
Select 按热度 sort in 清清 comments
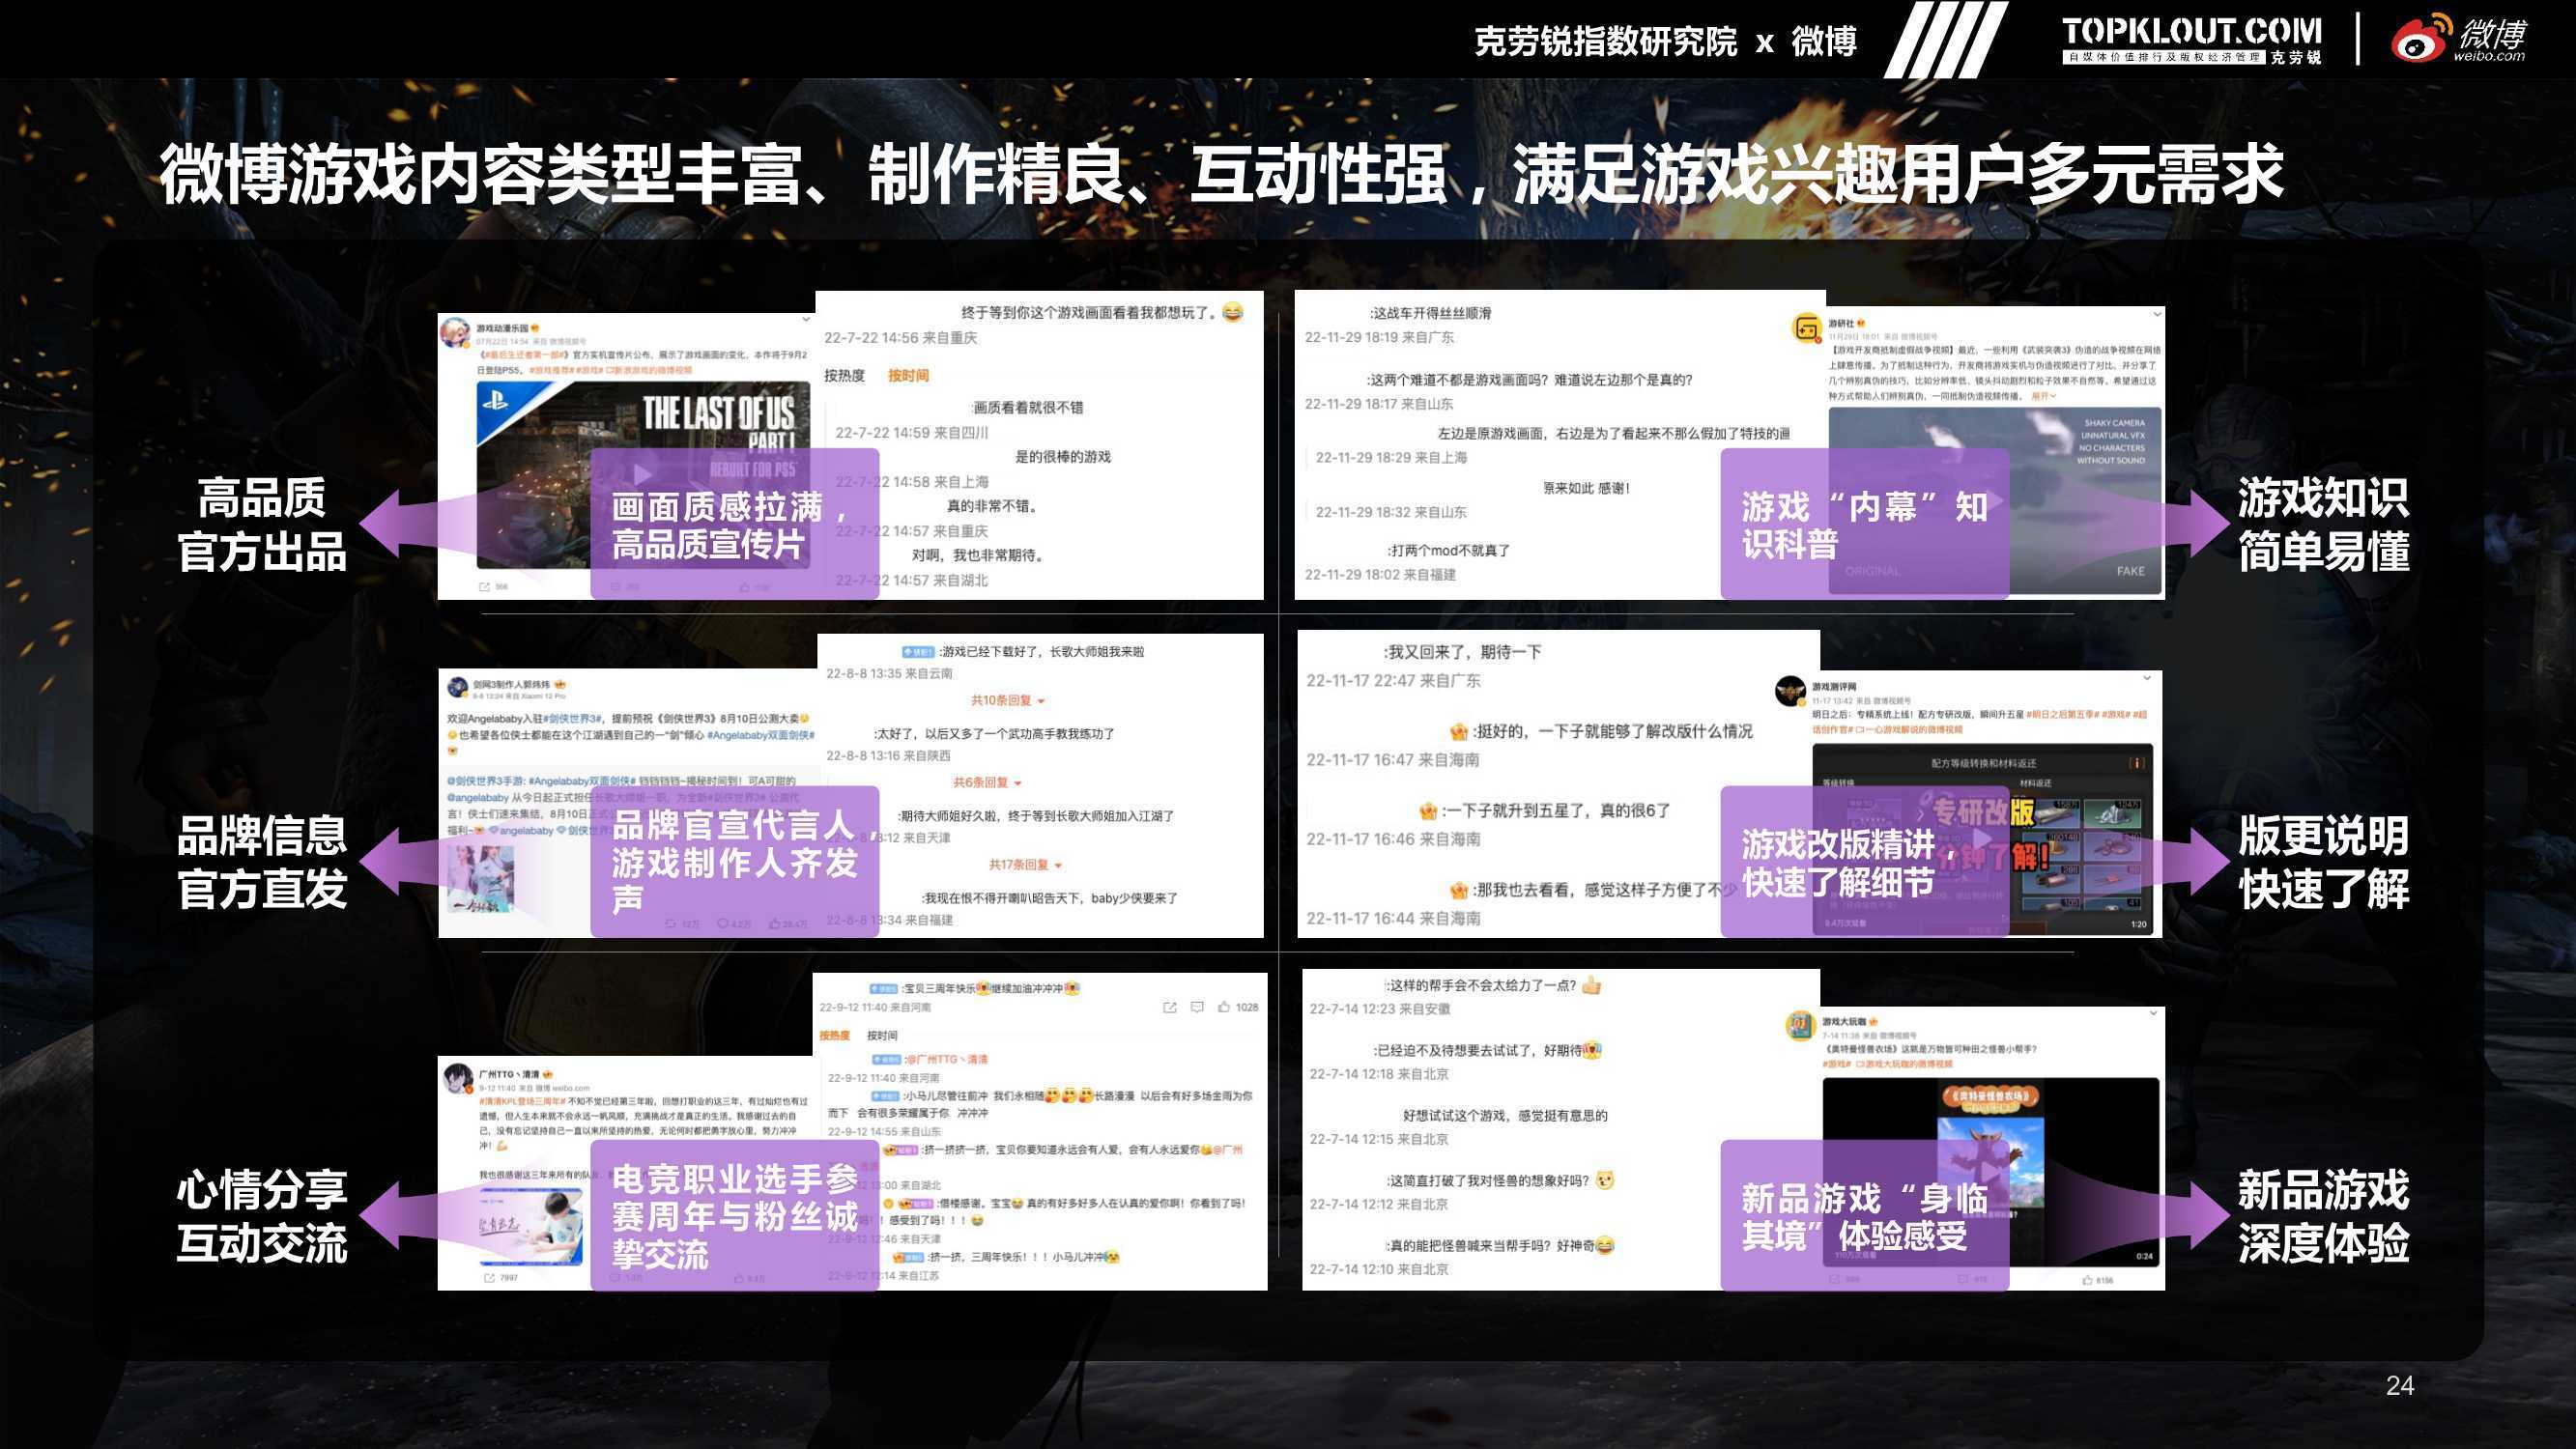834,1035
